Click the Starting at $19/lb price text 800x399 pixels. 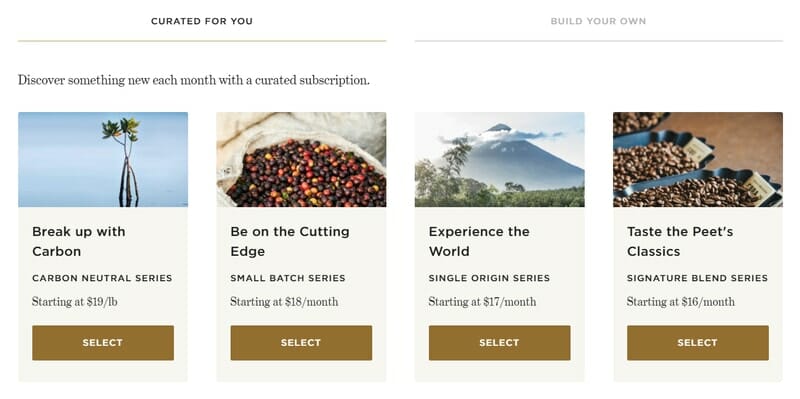[74, 302]
